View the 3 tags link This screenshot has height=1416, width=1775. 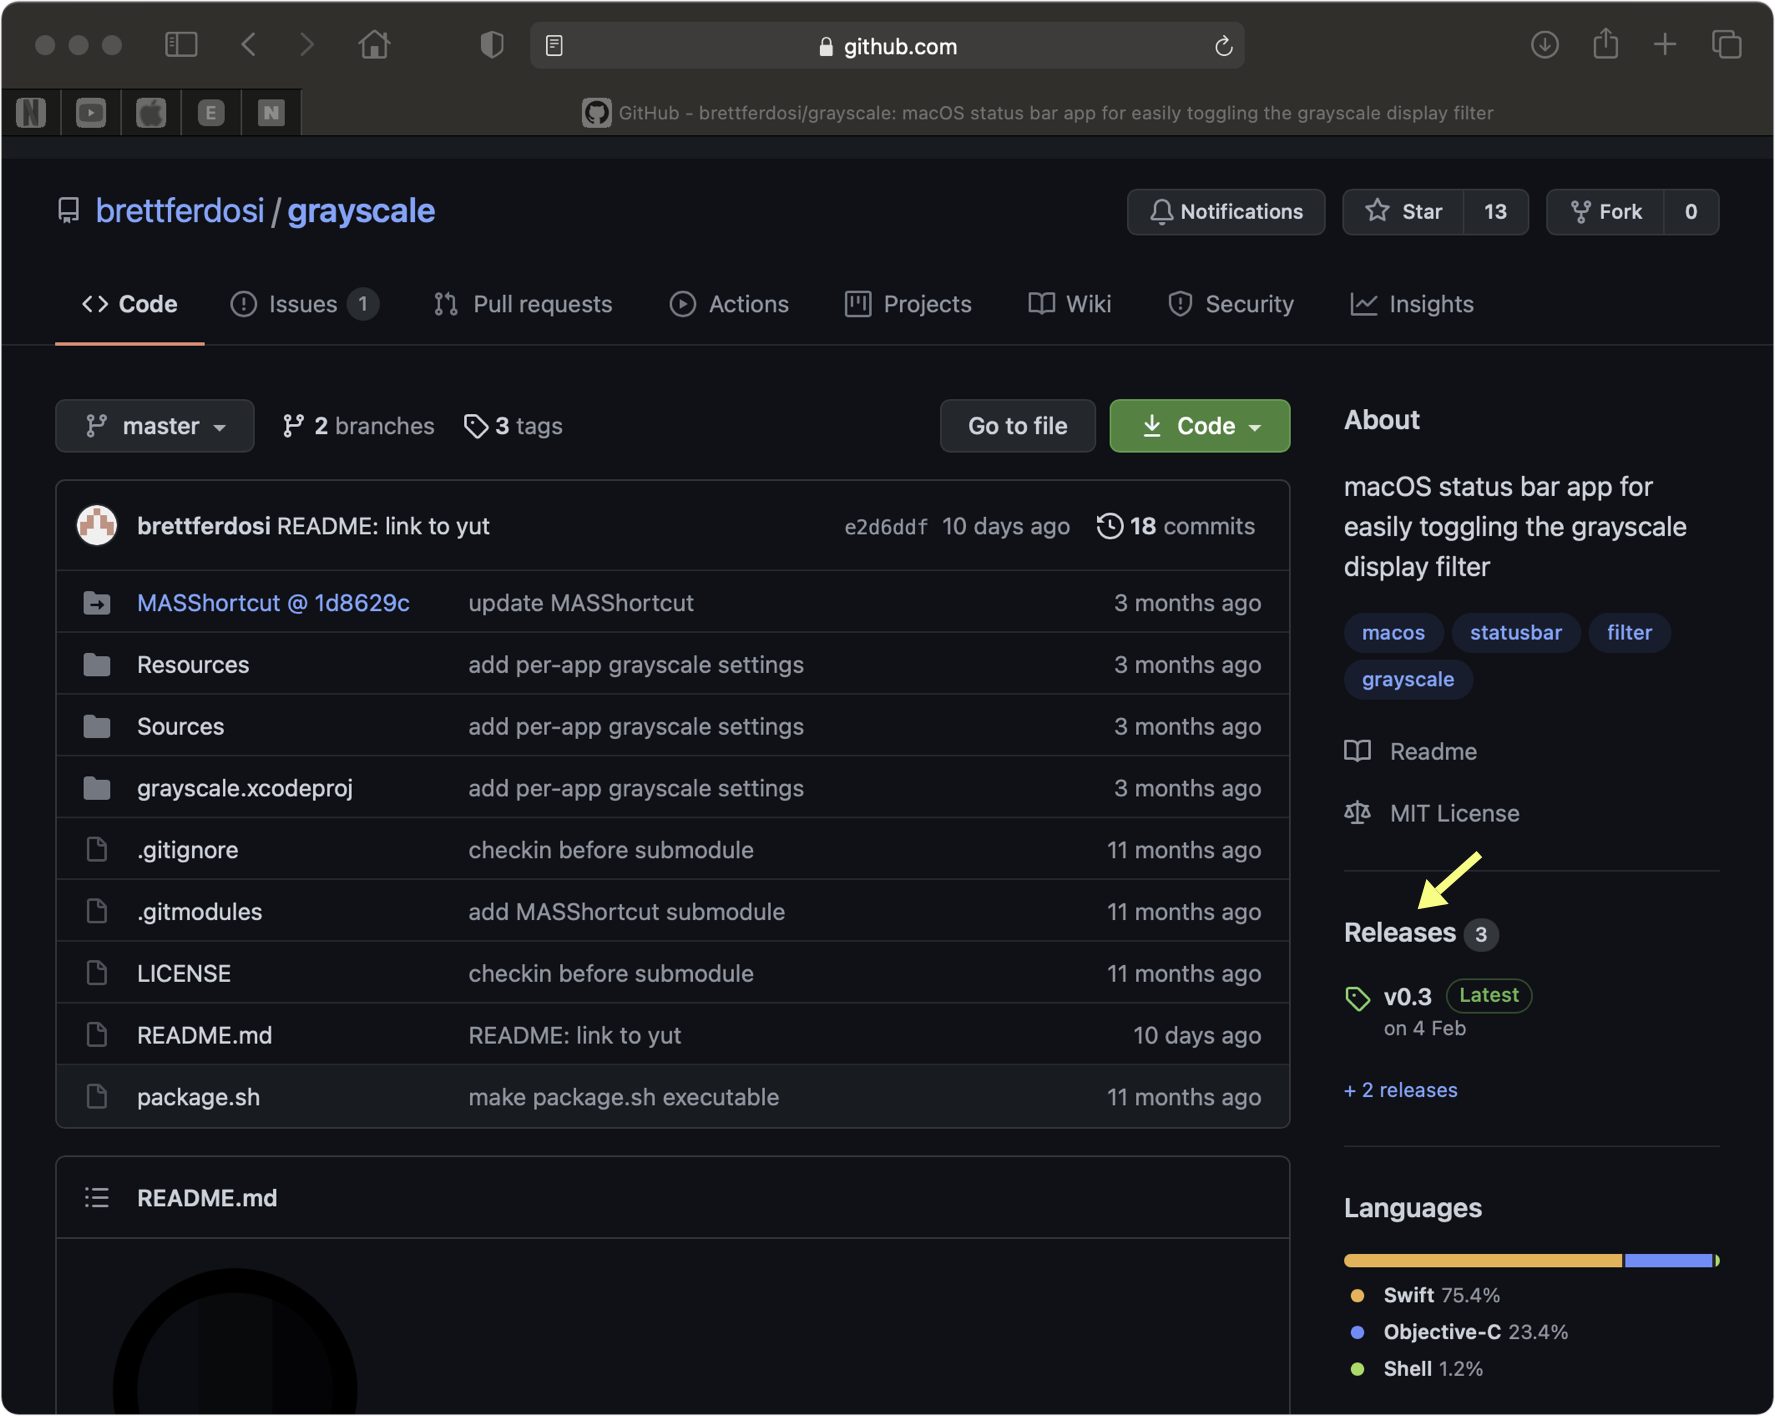point(513,426)
